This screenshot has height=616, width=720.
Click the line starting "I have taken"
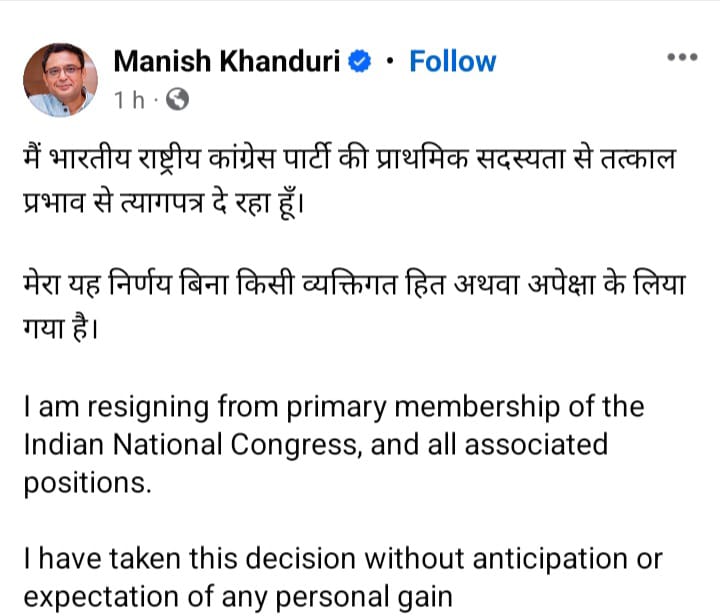point(342,560)
